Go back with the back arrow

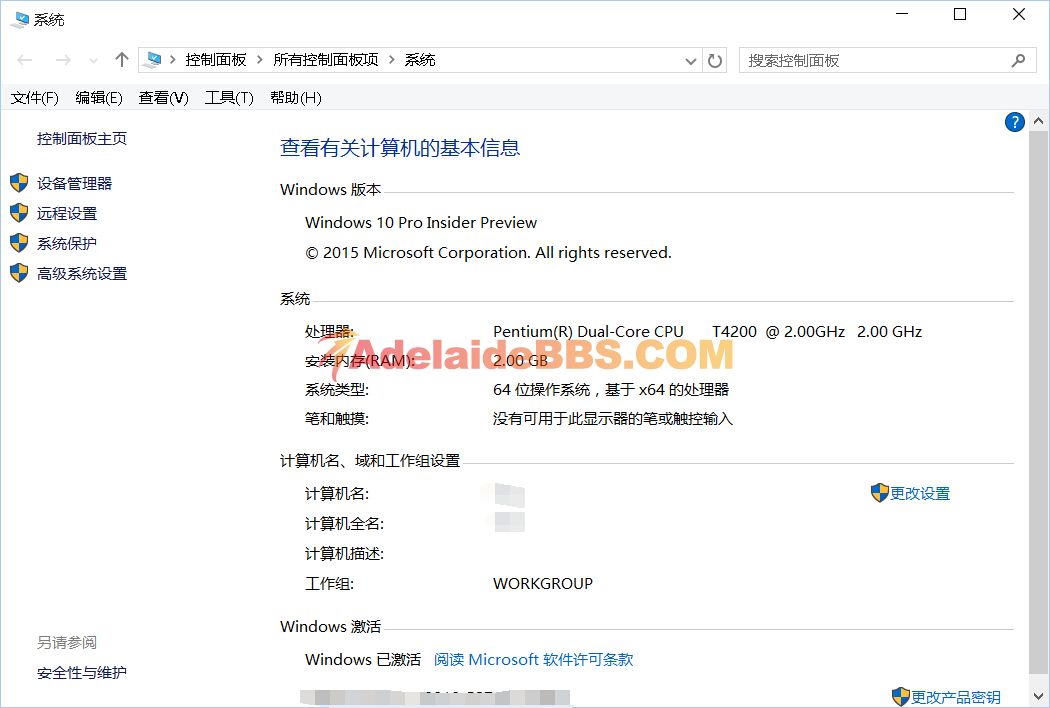pos(25,60)
